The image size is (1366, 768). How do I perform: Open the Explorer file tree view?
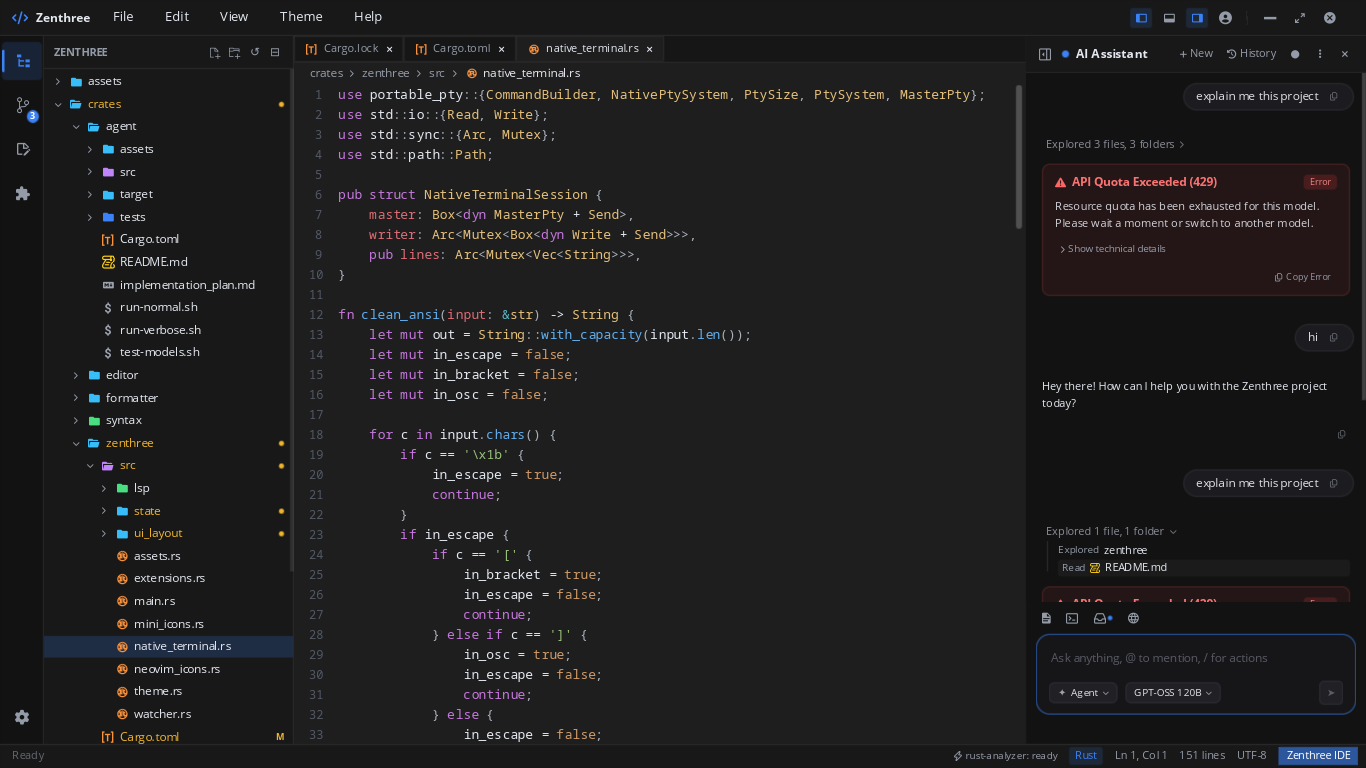[x=22, y=61]
